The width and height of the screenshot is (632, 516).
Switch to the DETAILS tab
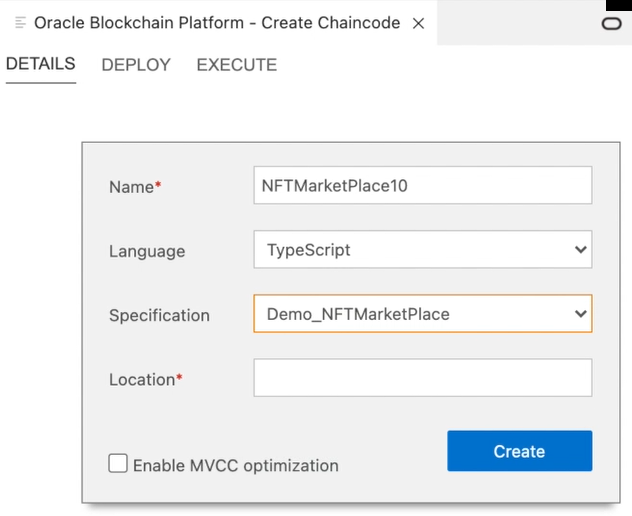(41, 64)
